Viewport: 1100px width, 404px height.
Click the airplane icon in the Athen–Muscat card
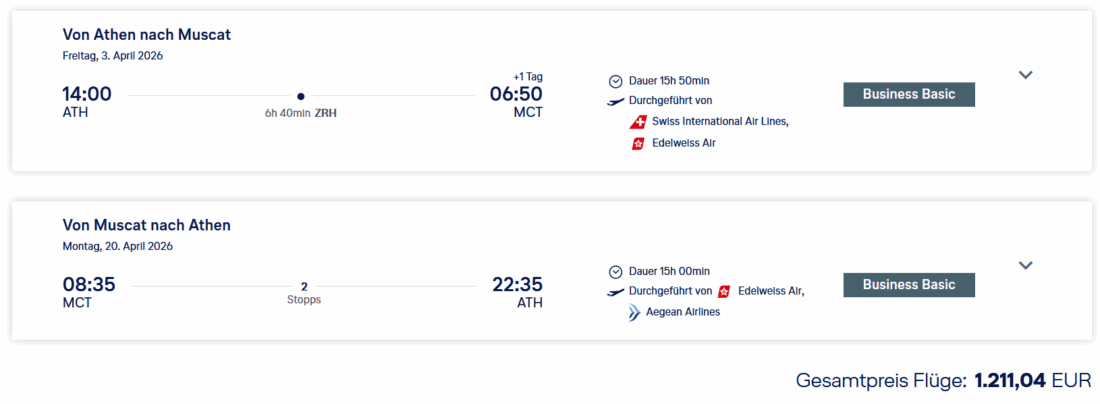pyautogui.click(x=615, y=101)
